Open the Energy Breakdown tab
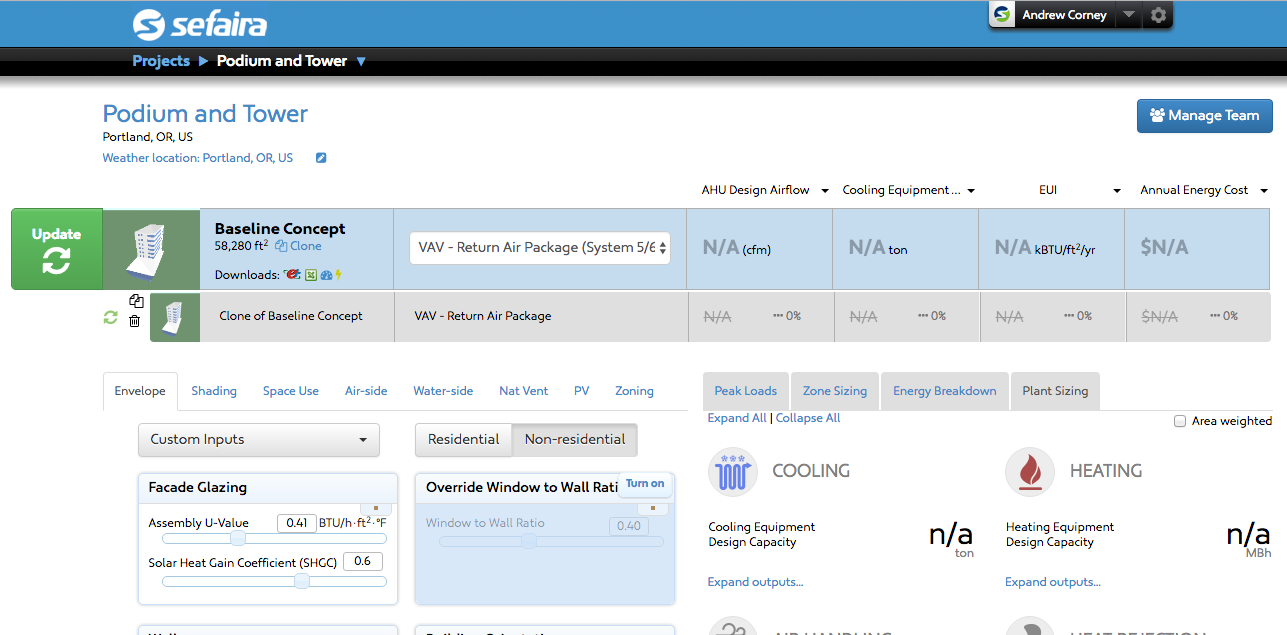The height and width of the screenshot is (635, 1287). click(x=945, y=391)
